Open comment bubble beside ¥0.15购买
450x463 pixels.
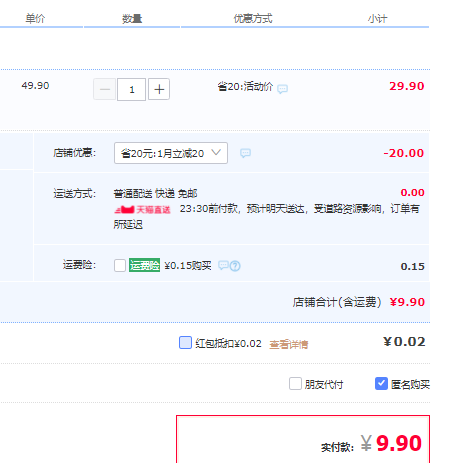pyautogui.click(x=223, y=265)
